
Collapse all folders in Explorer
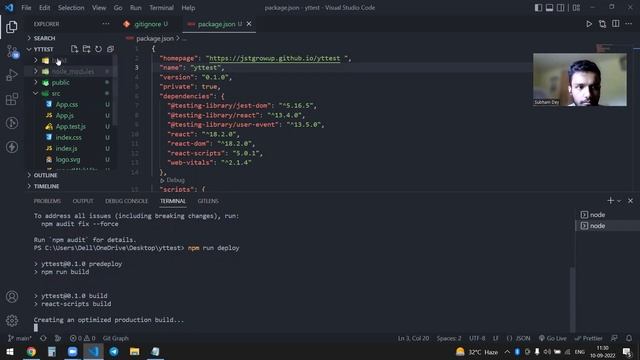click(x=110, y=49)
